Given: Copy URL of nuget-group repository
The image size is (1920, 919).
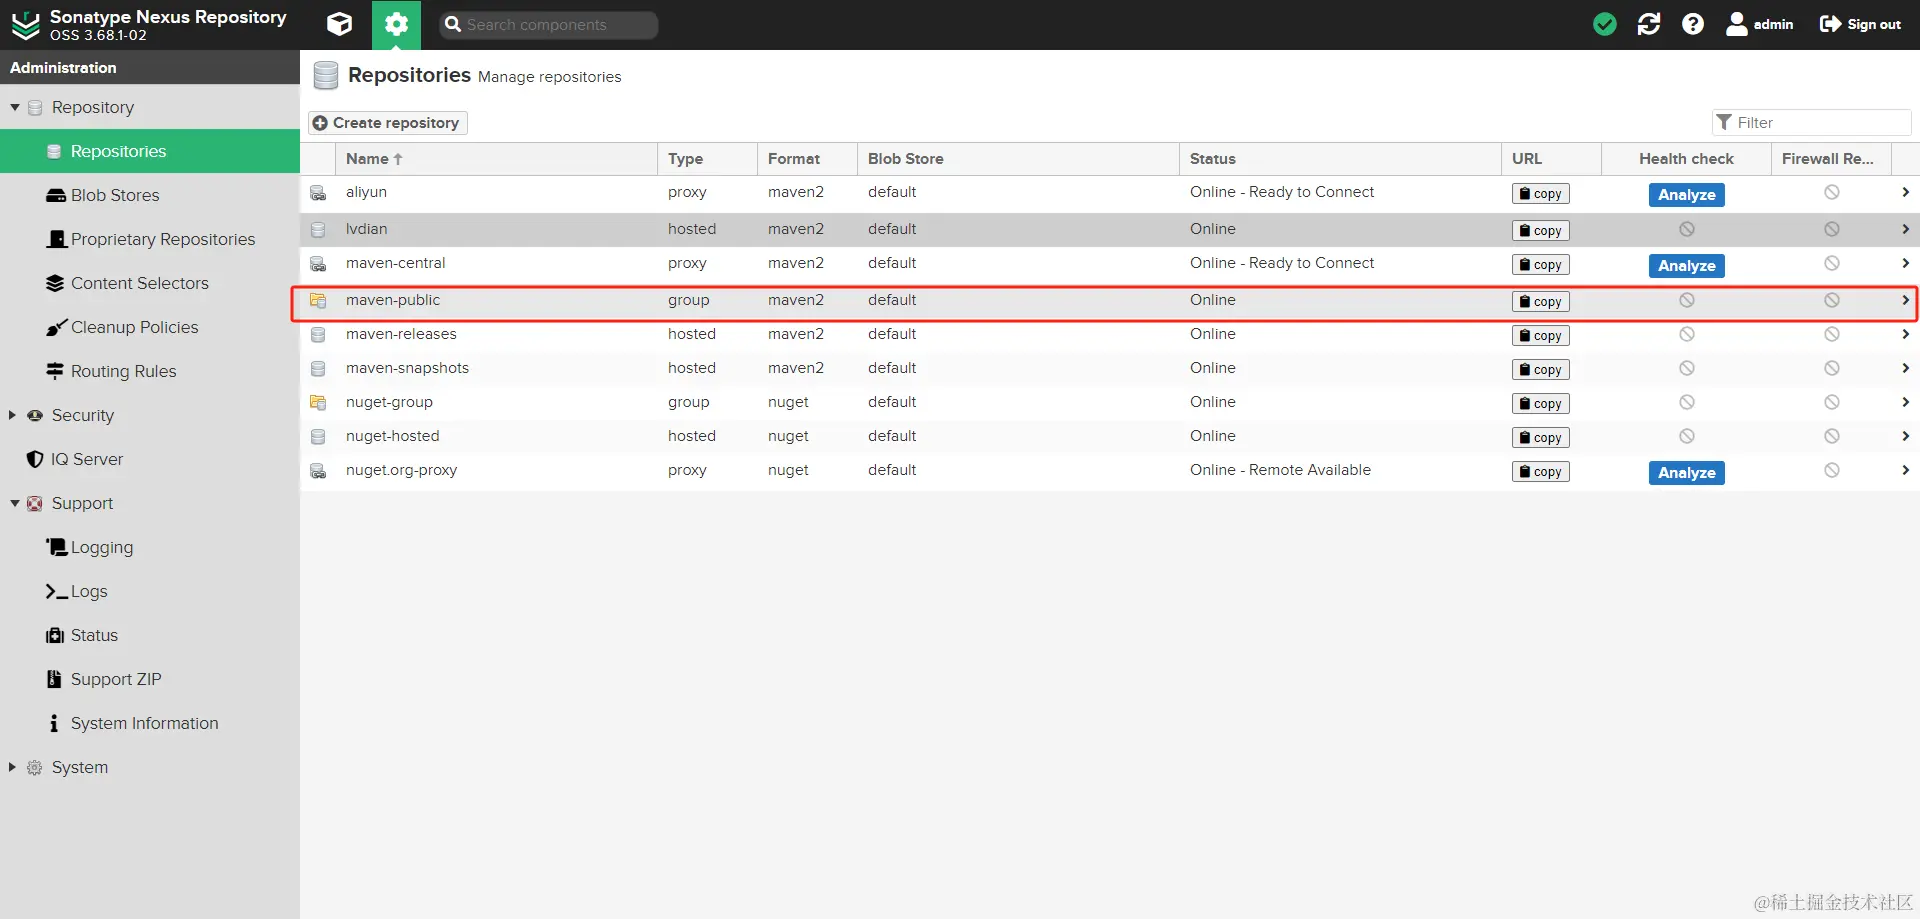Looking at the screenshot, I should coord(1540,404).
